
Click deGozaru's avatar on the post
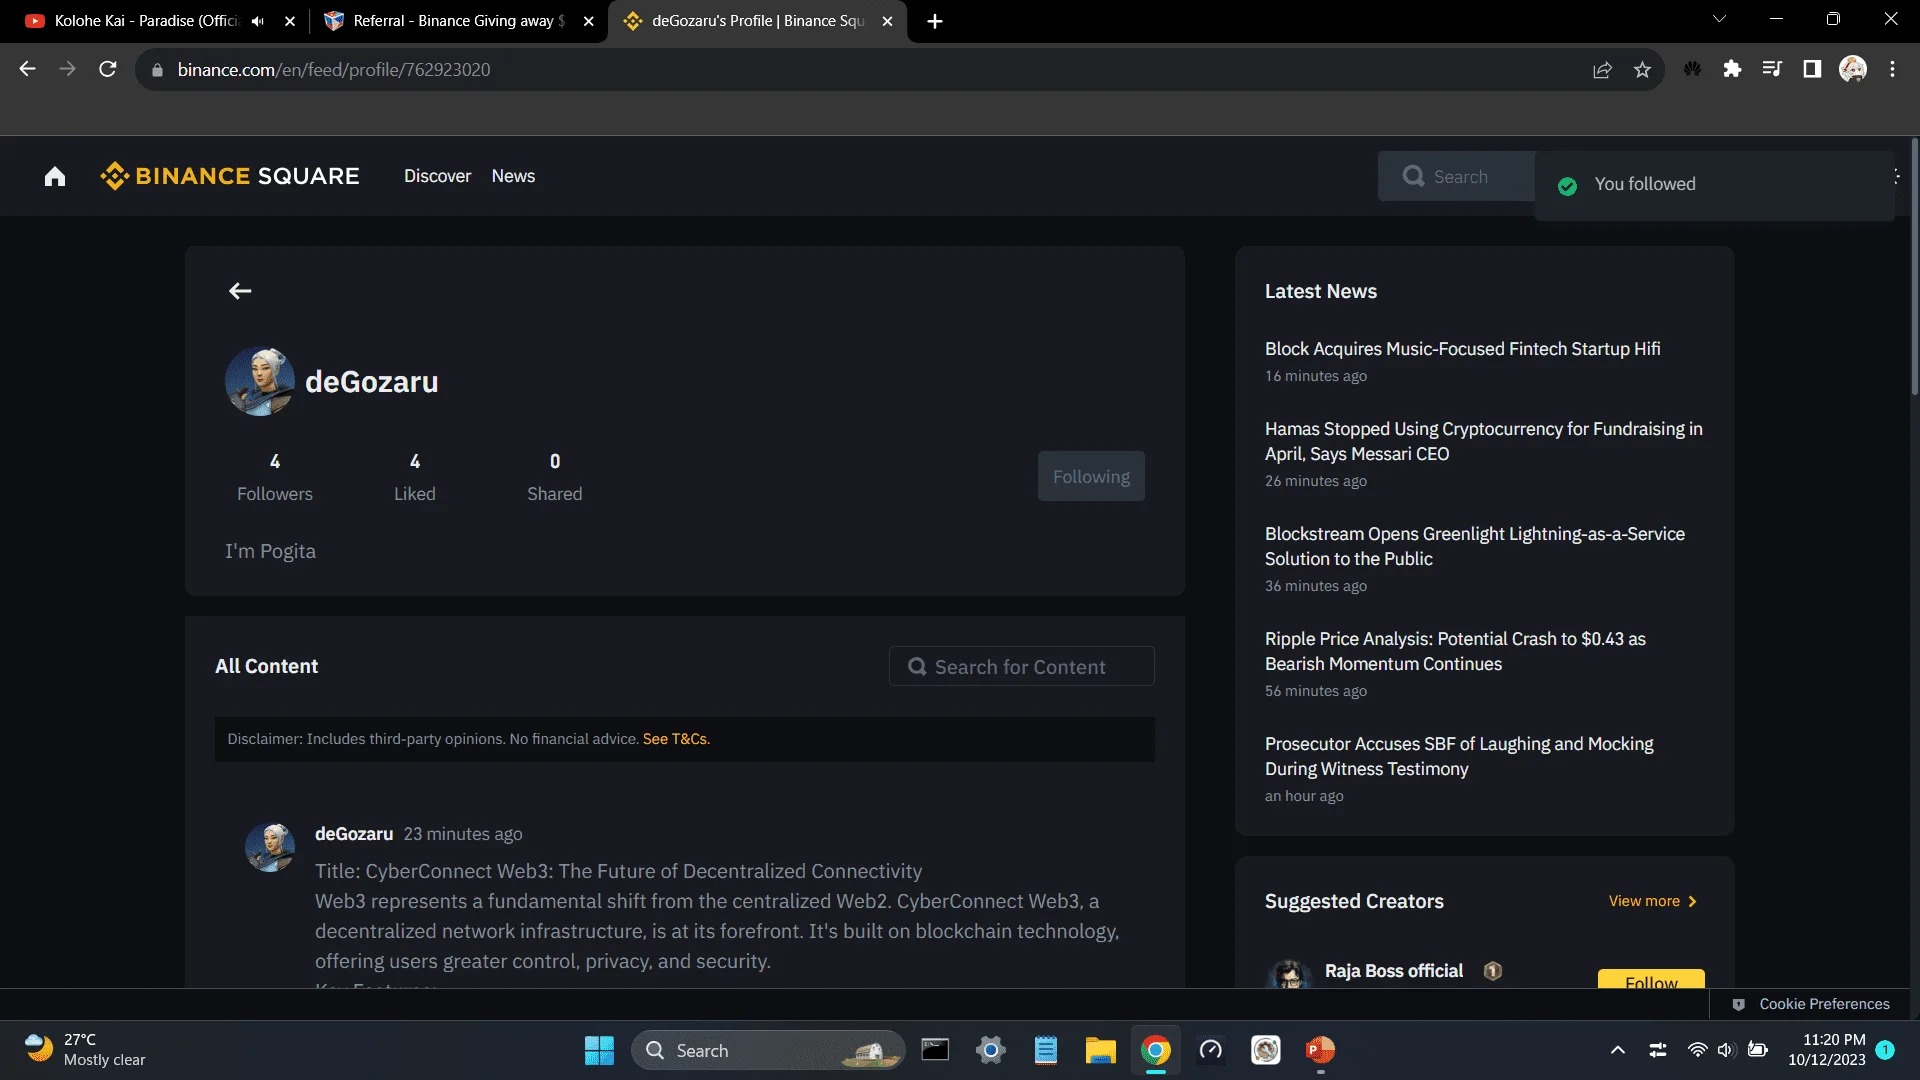pyautogui.click(x=270, y=848)
